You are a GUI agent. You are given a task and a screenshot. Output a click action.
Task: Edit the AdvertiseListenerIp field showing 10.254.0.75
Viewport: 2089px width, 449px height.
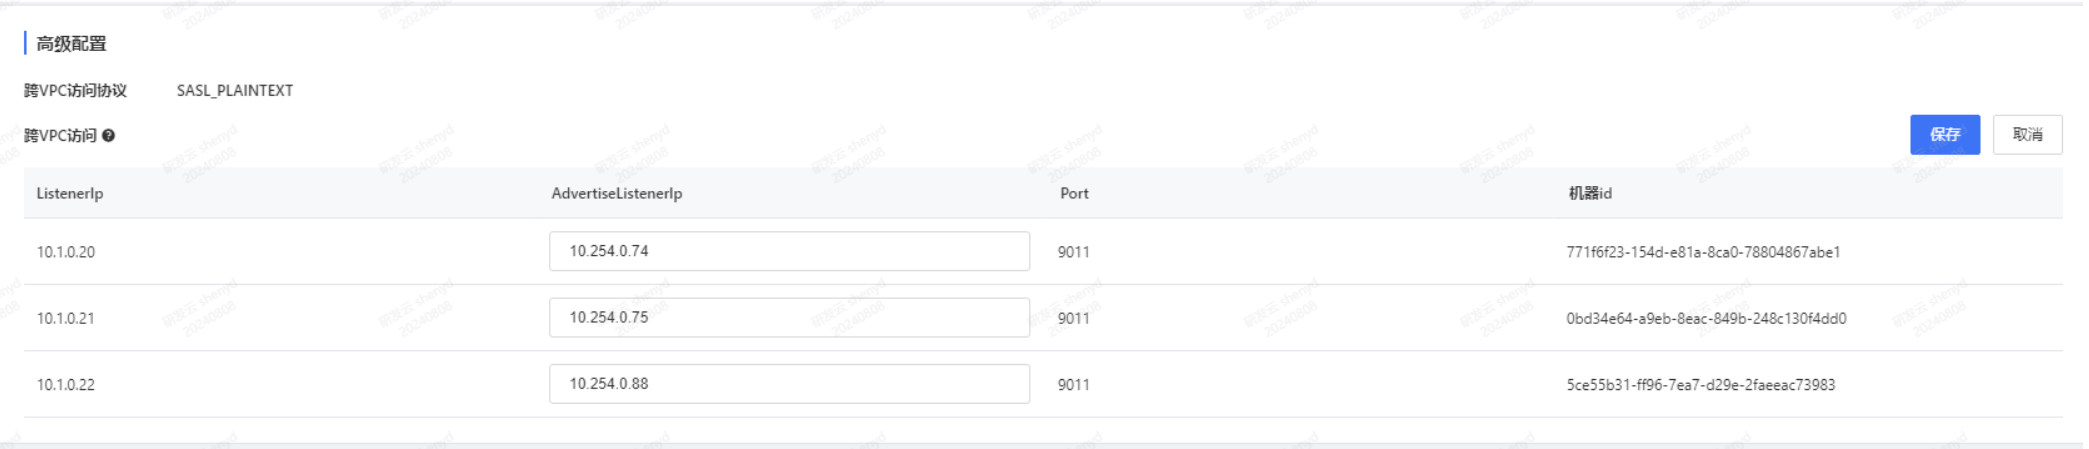[x=789, y=317]
